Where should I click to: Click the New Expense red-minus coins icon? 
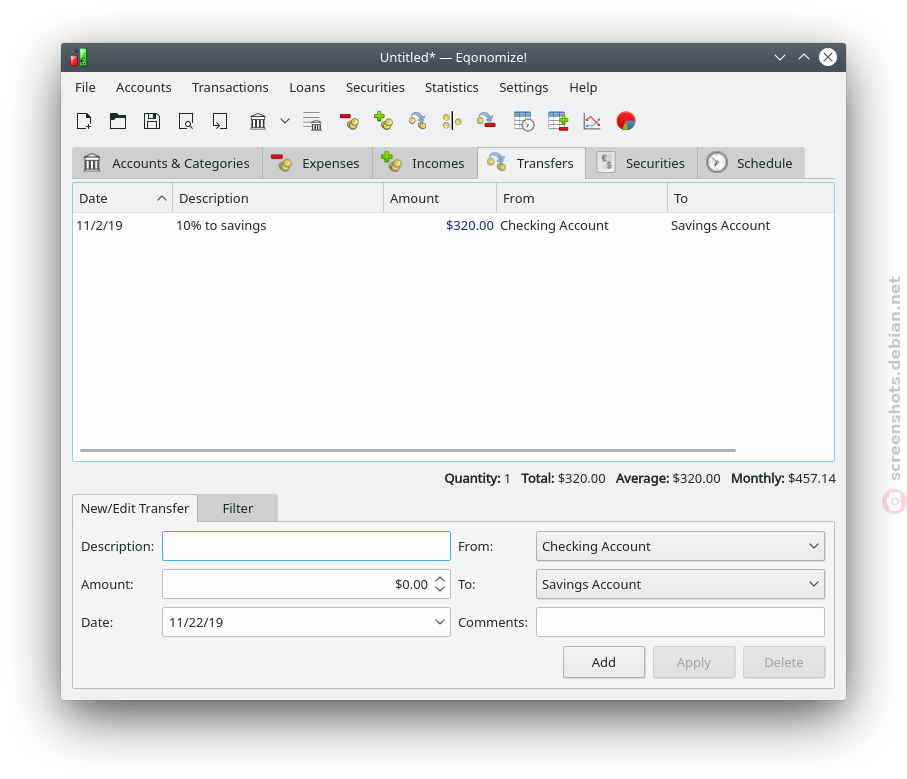[349, 121]
